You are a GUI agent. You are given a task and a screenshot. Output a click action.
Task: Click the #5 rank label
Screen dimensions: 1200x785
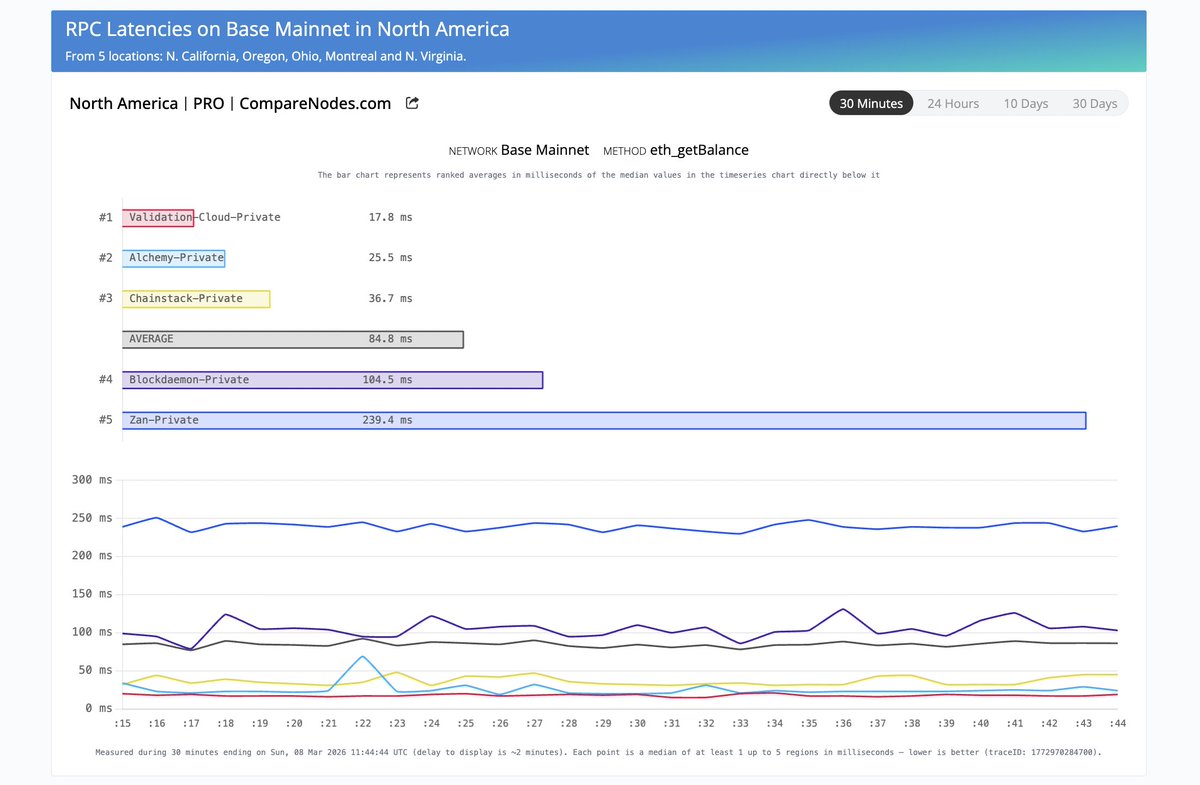click(105, 420)
